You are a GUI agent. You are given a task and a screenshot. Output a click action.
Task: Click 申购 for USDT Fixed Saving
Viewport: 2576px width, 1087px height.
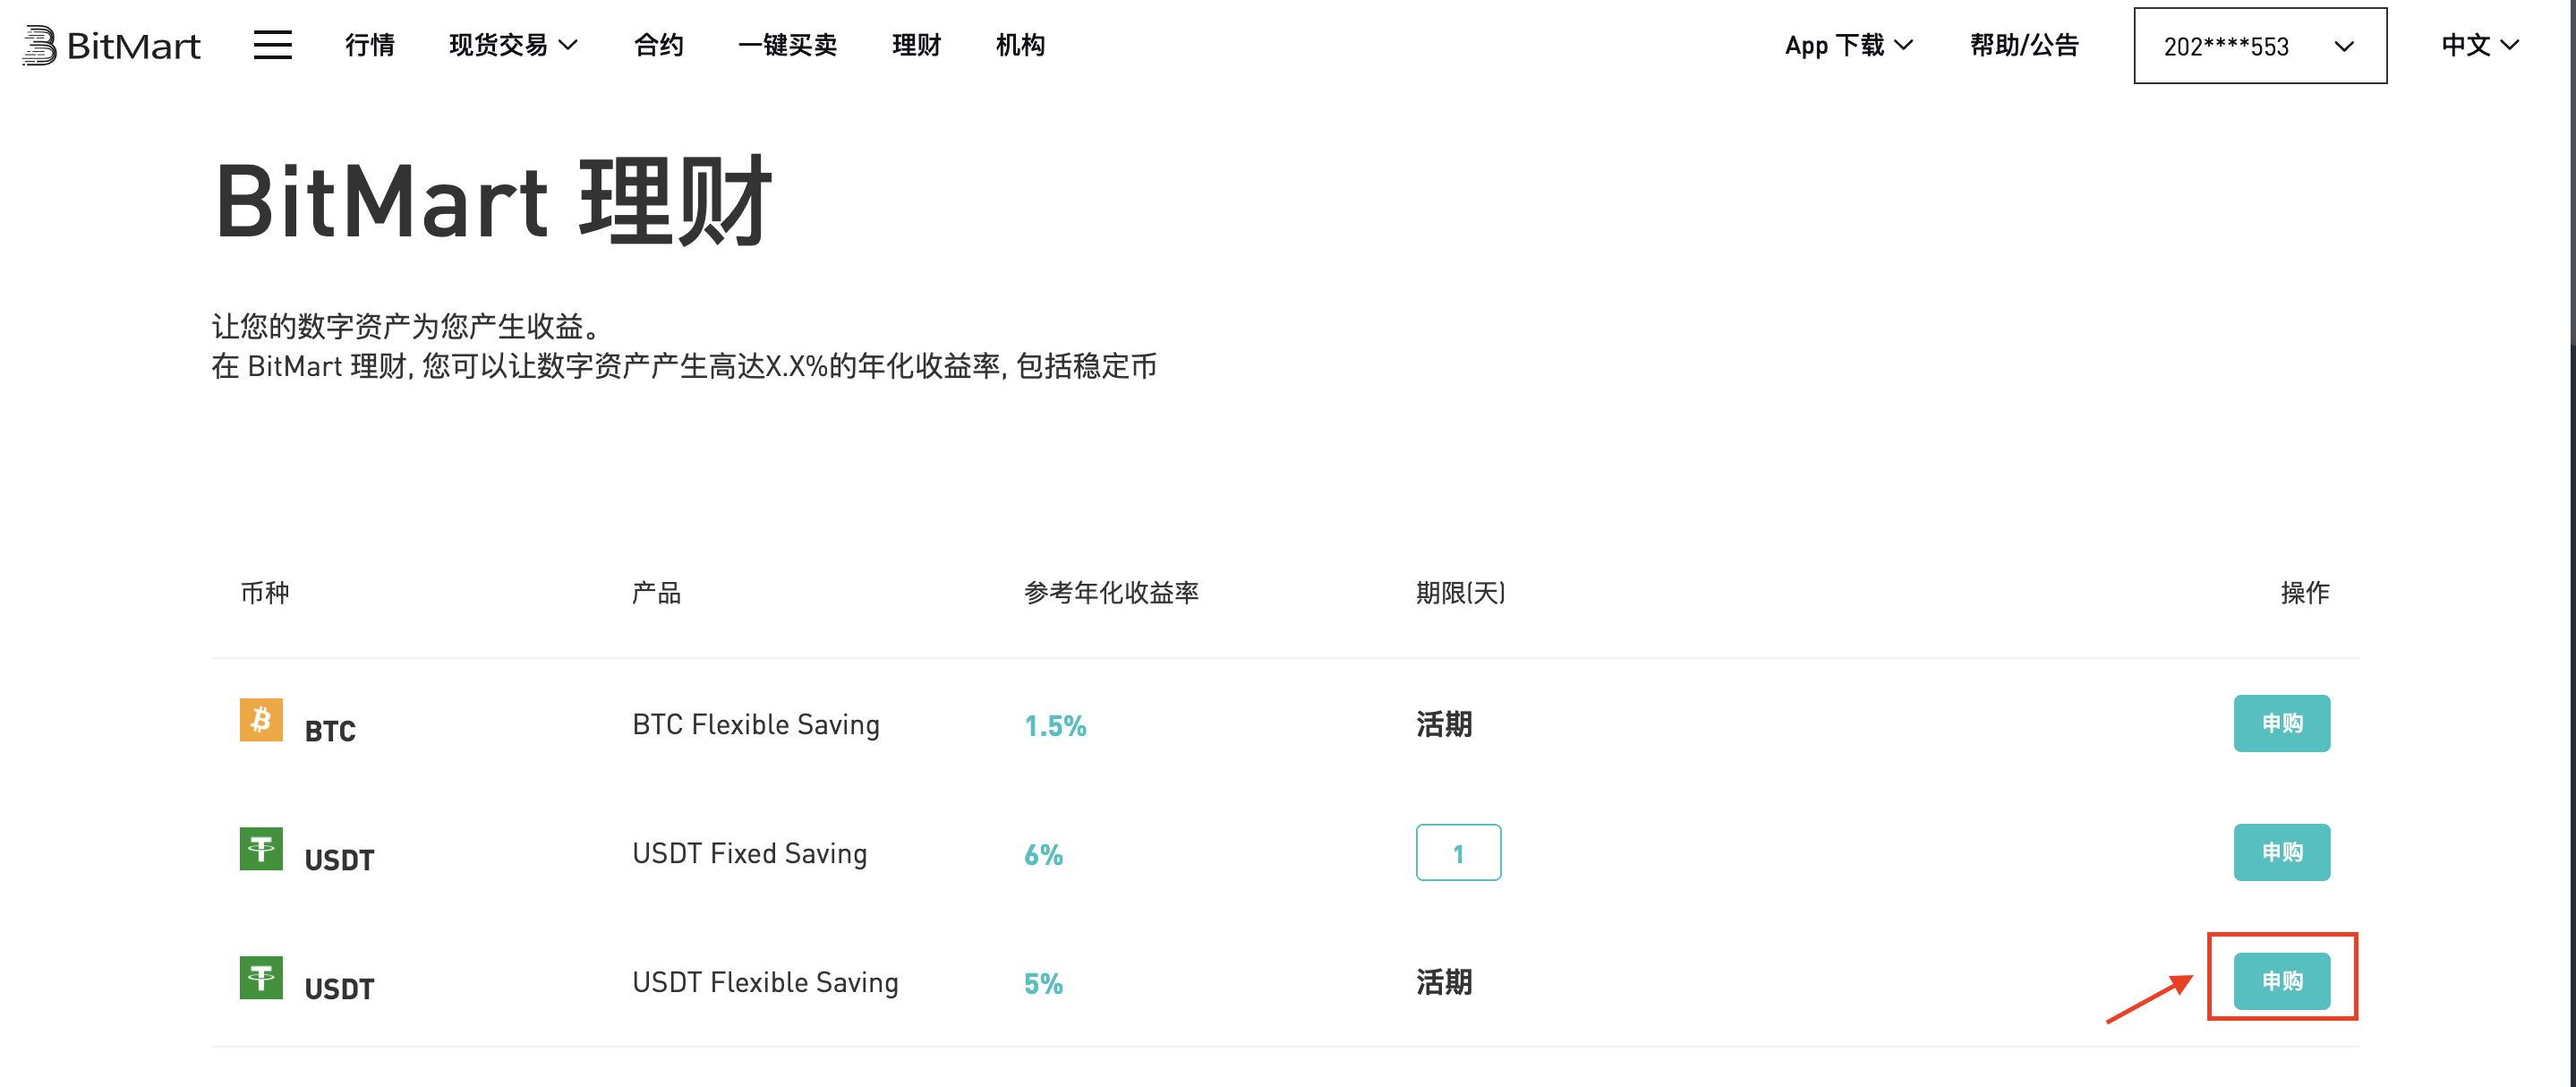click(x=2281, y=852)
